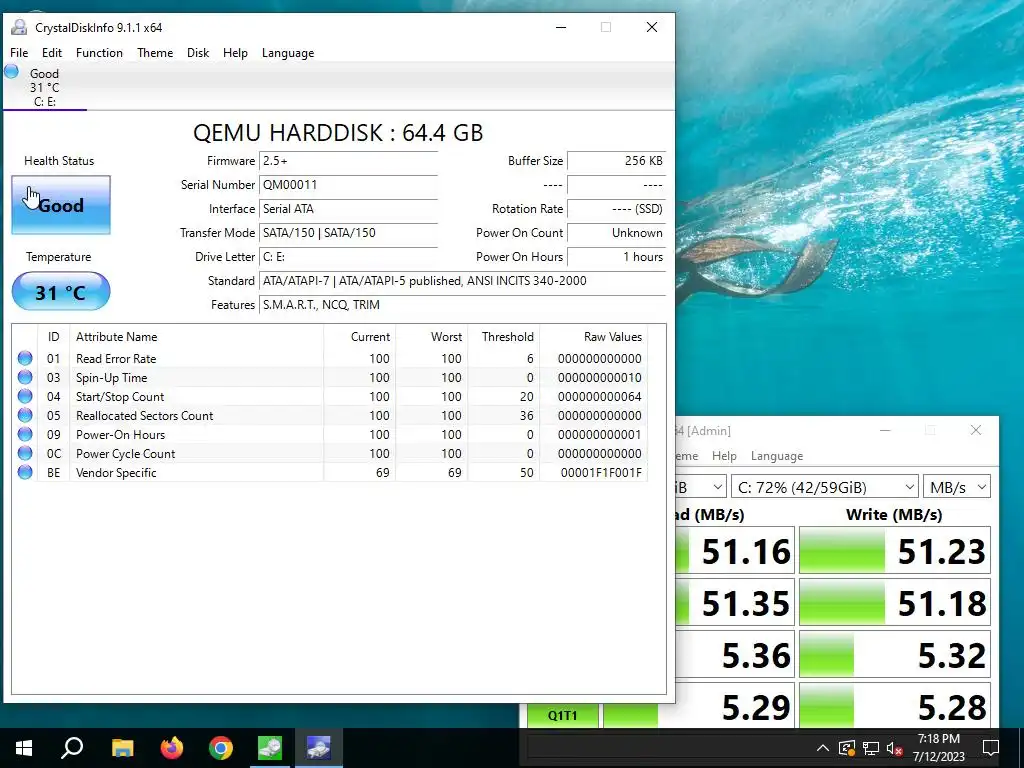Image resolution: width=1024 pixels, height=768 pixels.
Task: Click the Features field S.M.A.R.T., NCQ, TRIM
Action: click(x=462, y=305)
